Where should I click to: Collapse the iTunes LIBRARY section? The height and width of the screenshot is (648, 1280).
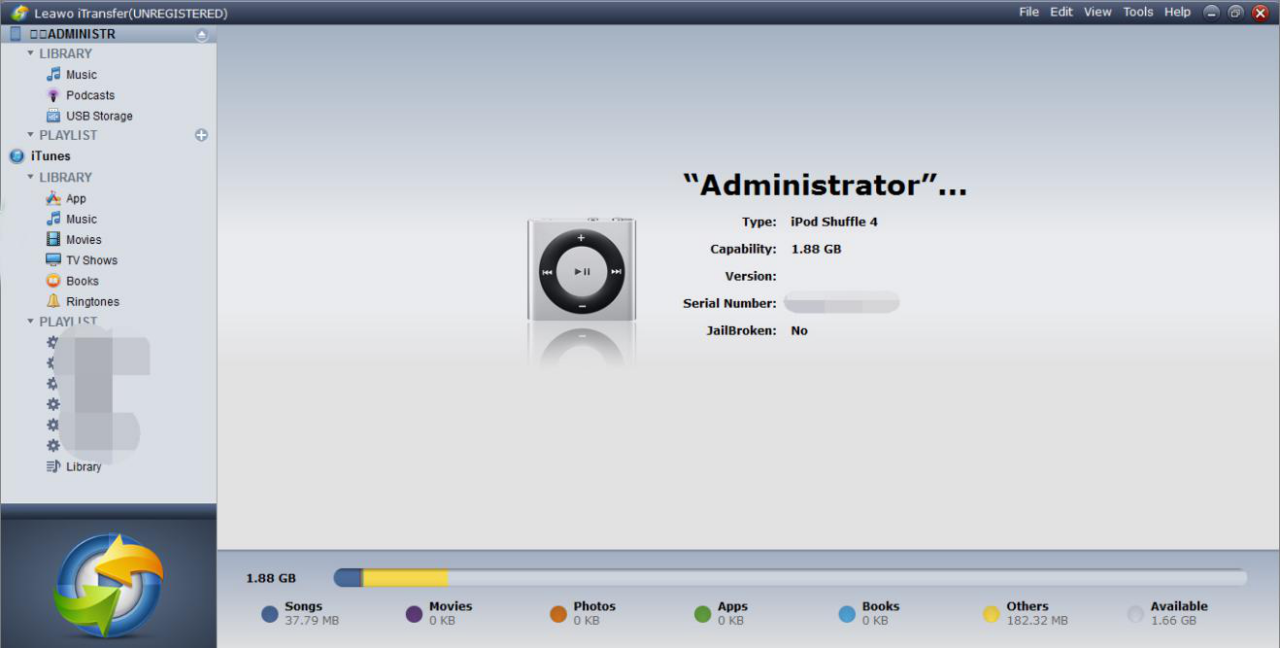tap(31, 178)
